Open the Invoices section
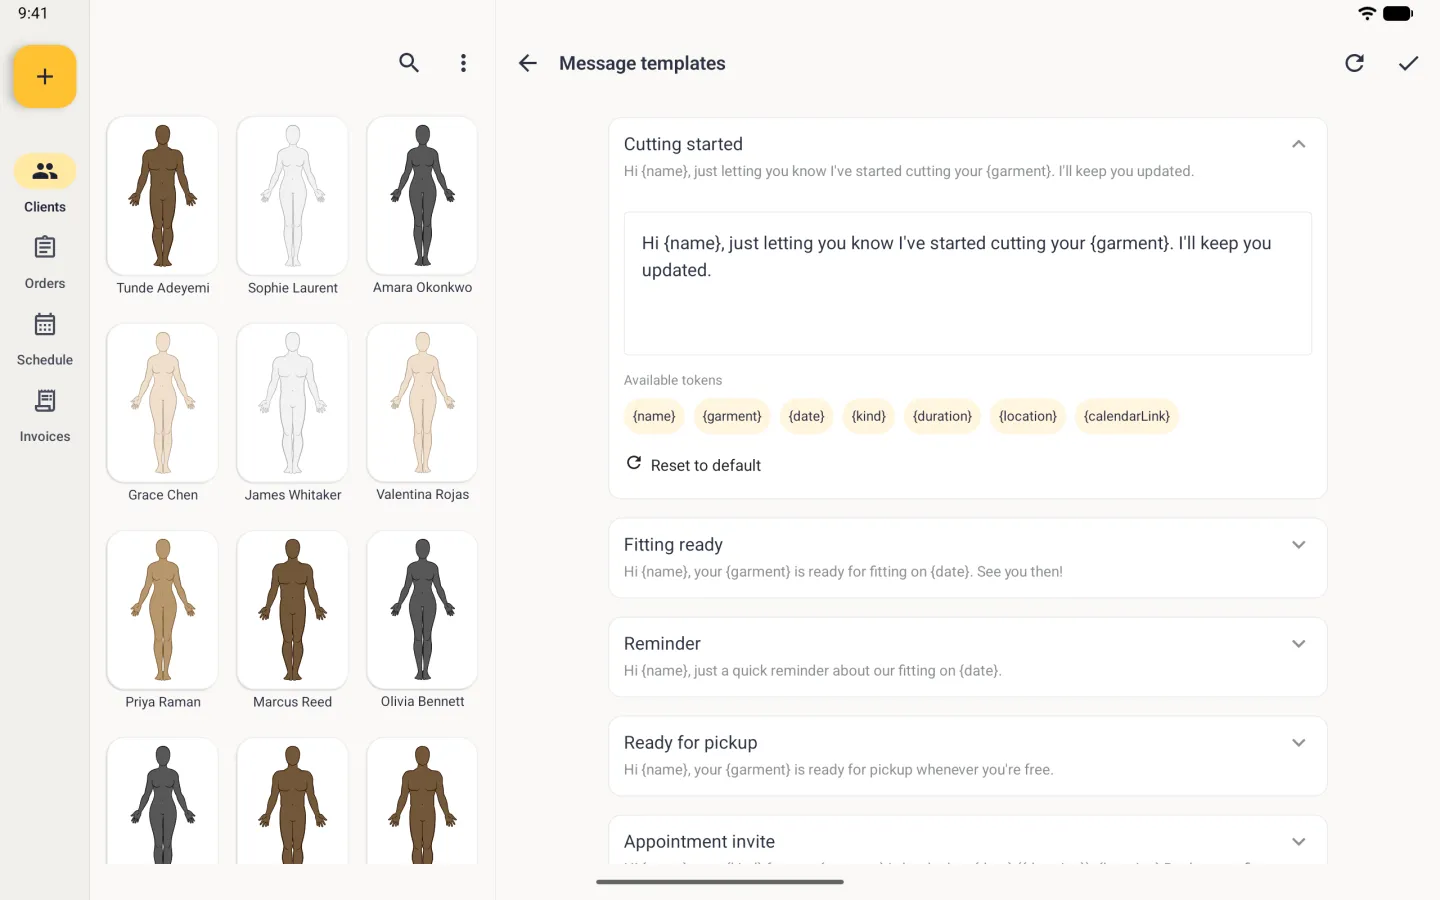This screenshot has height=900, width=1440. coord(45,416)
